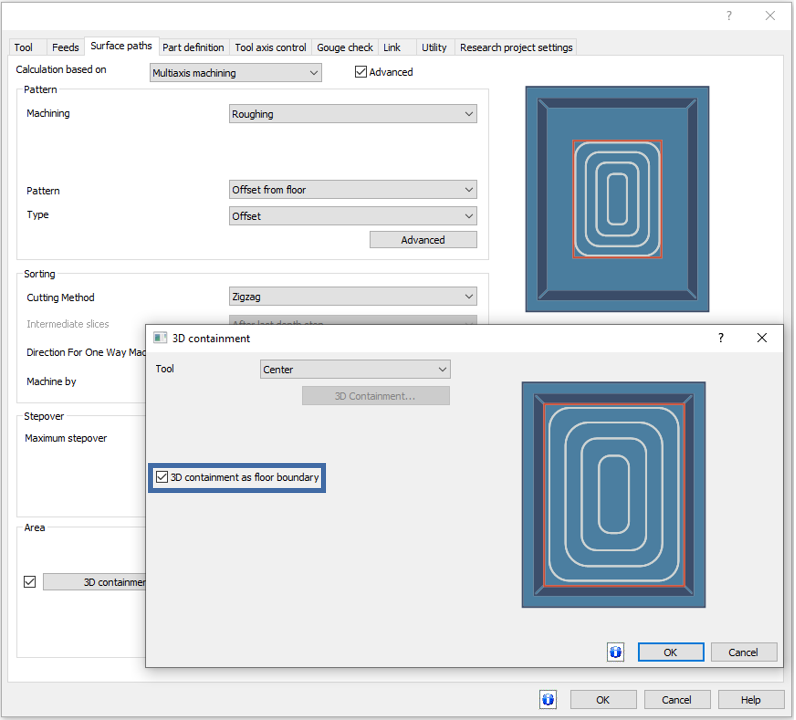Screen dimensions: 796x720
Task: Expand the Pattern Offset from floor dropdown
Action: coord(353,189)
